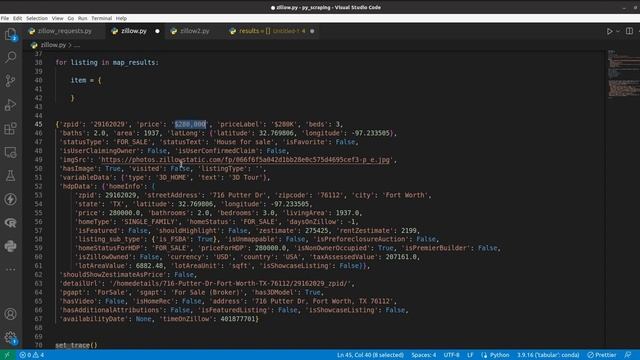Open the Accounts icon
640x360 pixels.
tap(11, 314)
